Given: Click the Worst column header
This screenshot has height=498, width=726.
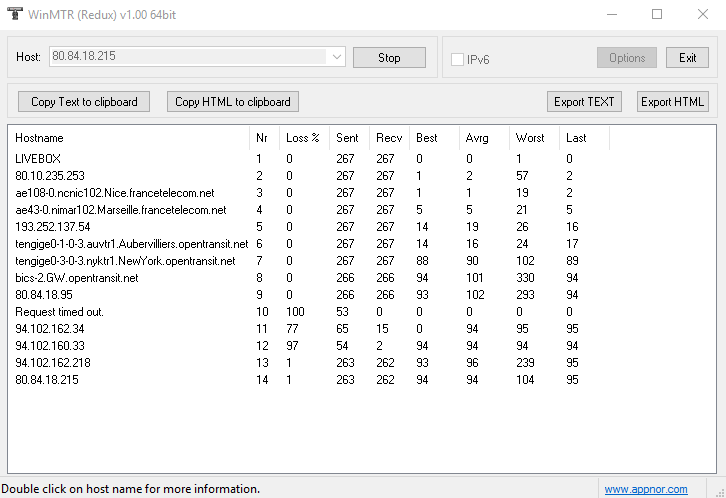Looking at the screenshot, I should (530, 138).
